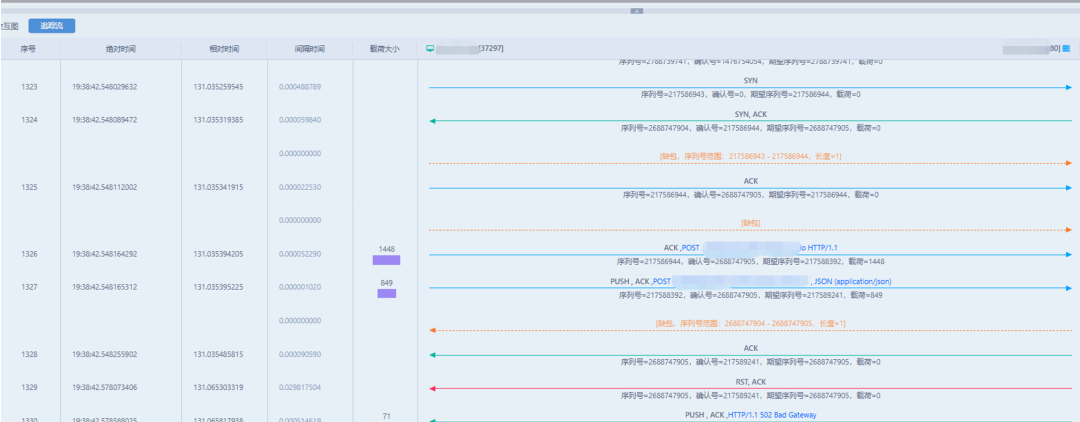Click absolute time 19:38:42.548029632
The height and width of the screenshot is (422, 1080).
pyautogui.click(x=105, y=87)
